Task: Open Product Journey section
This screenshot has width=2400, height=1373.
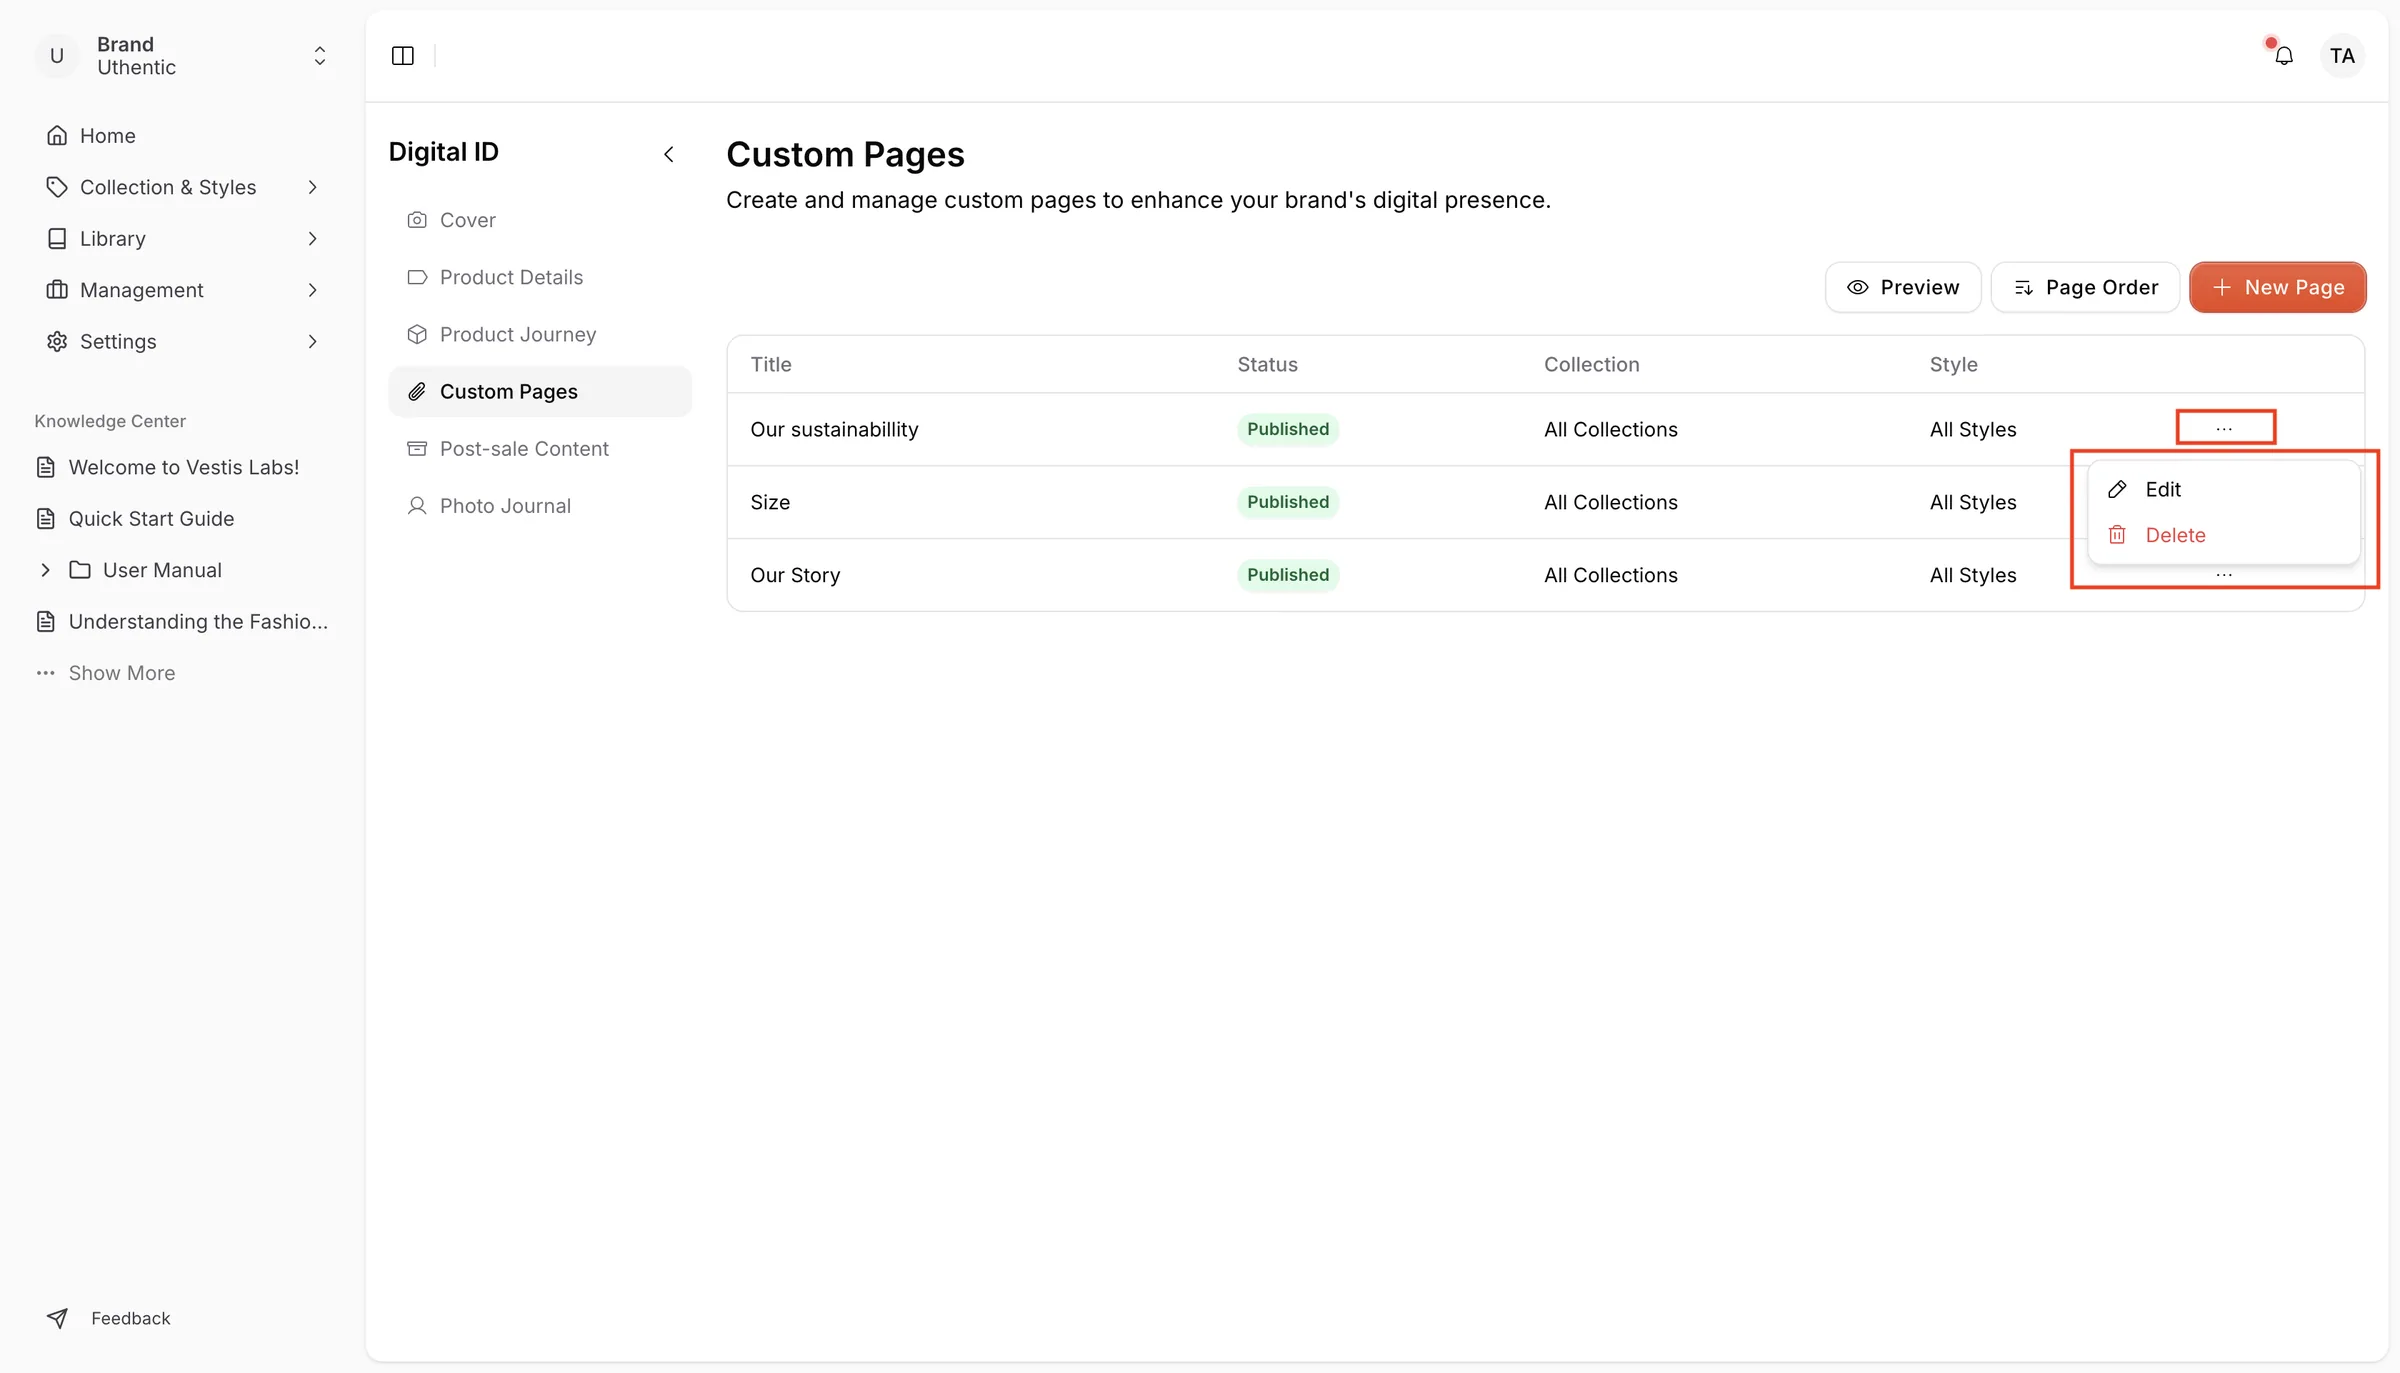Action: click(x=540, y=334)
